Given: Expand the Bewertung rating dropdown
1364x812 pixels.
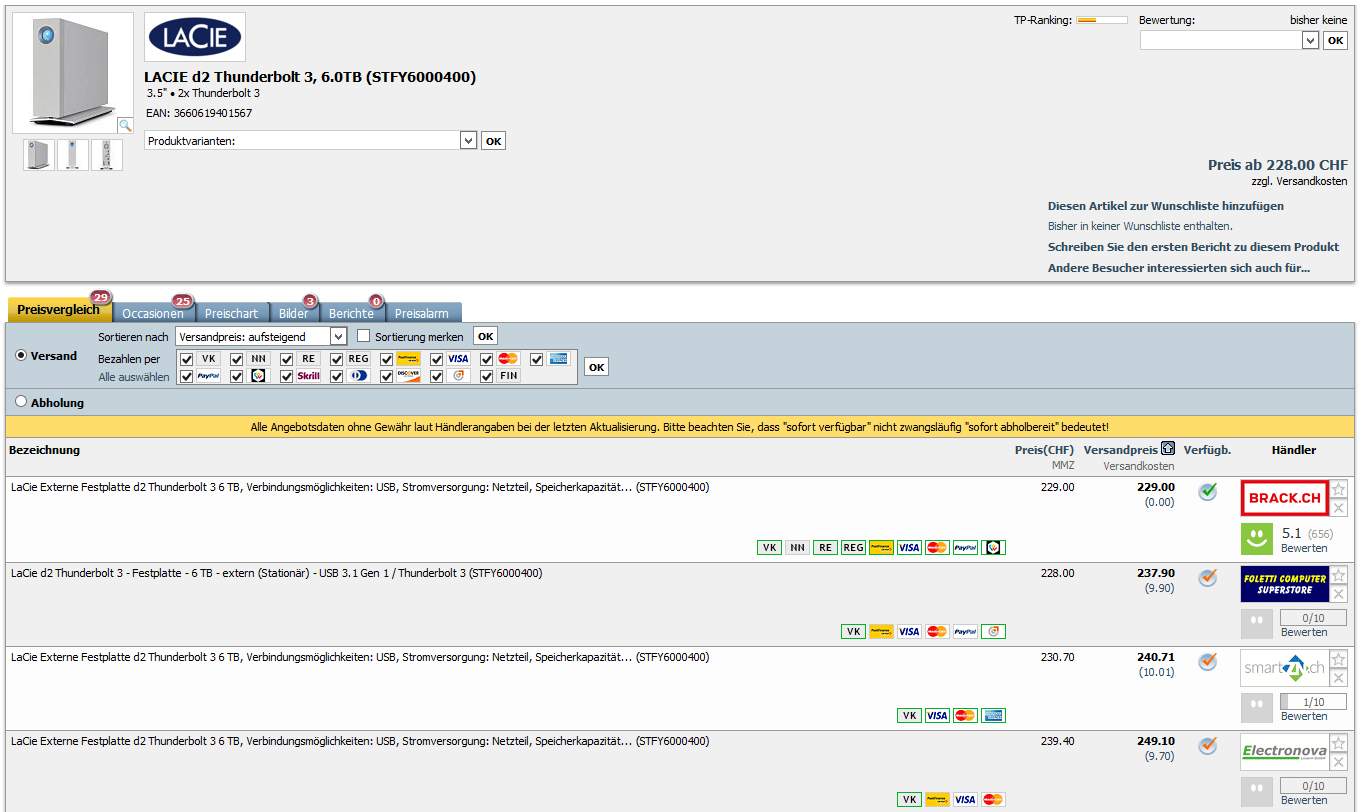Looking at the screenshot, I should click(1310, 40).
